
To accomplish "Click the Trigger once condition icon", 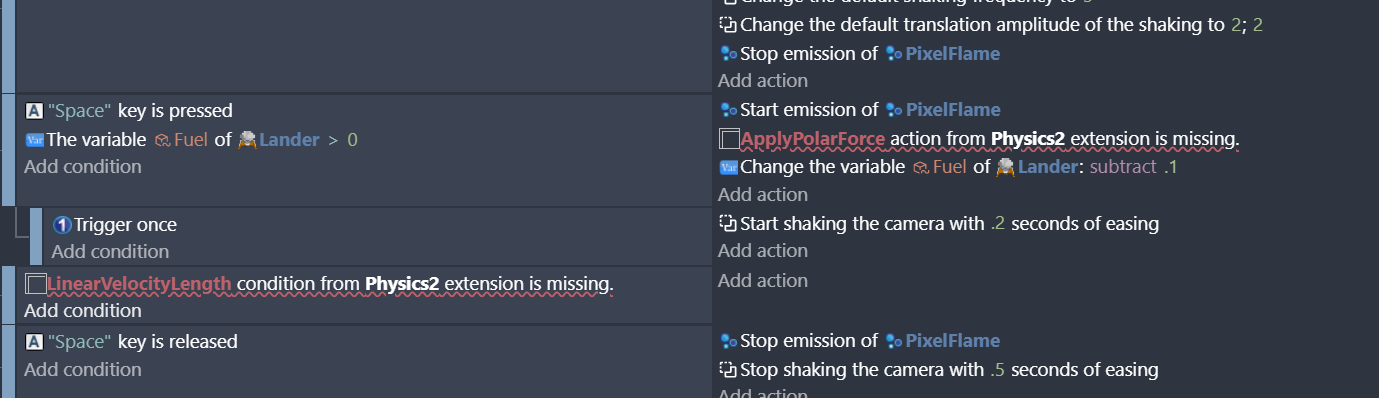I will click(x=61, y=225).
